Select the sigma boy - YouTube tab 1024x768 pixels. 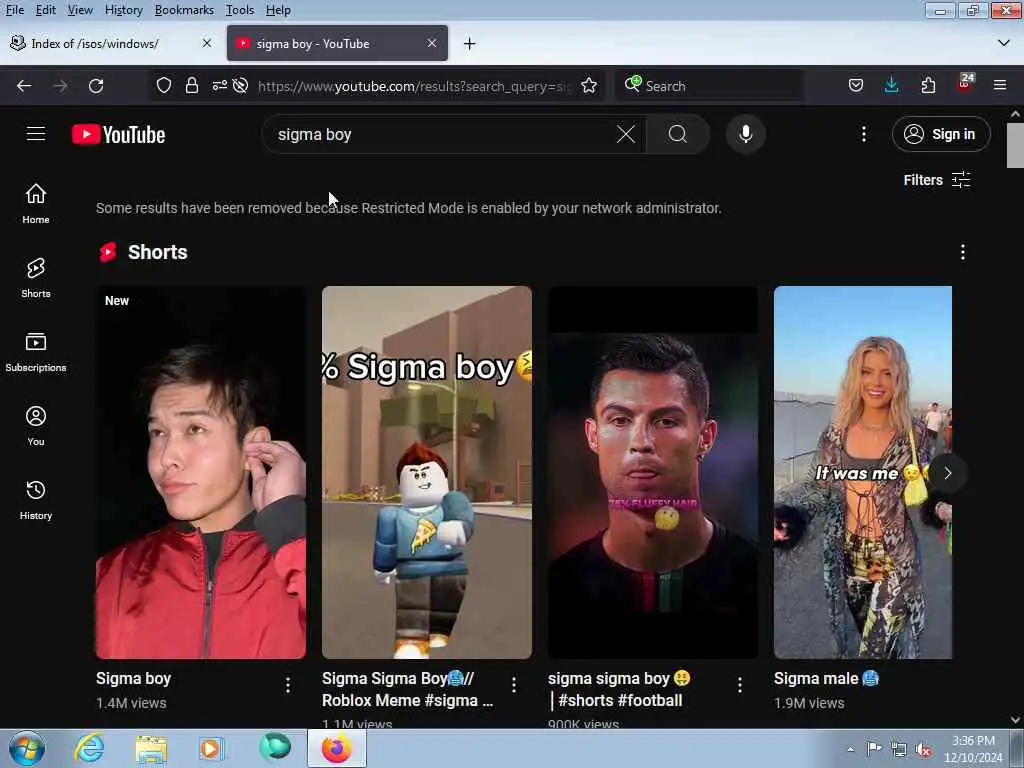click(337, 43)
